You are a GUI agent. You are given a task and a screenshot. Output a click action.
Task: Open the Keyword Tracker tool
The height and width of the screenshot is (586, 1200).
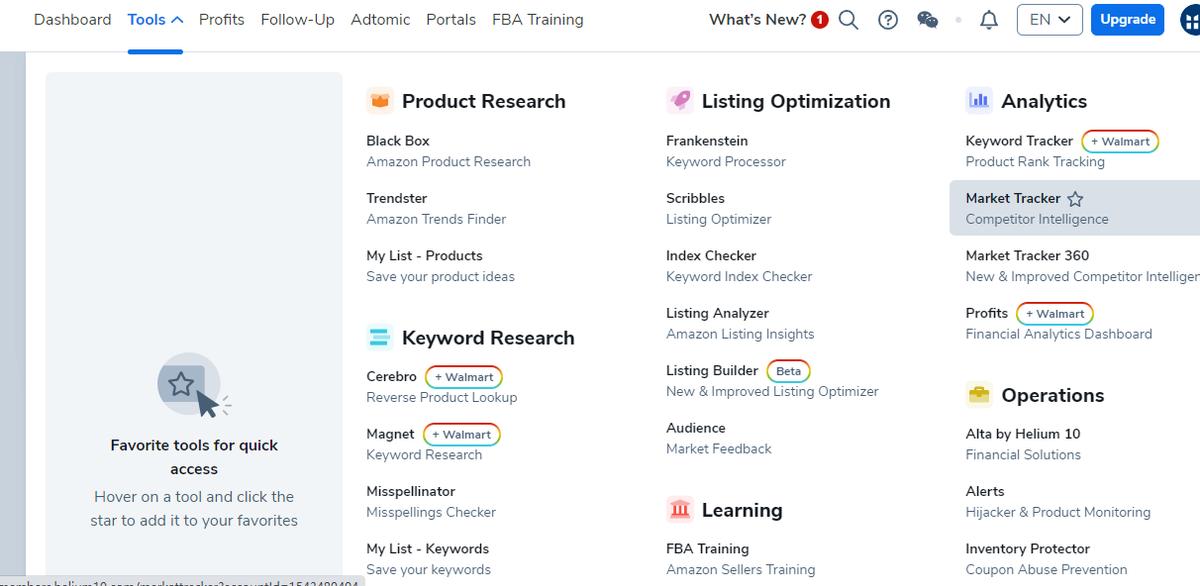[x=1019, y=141]
